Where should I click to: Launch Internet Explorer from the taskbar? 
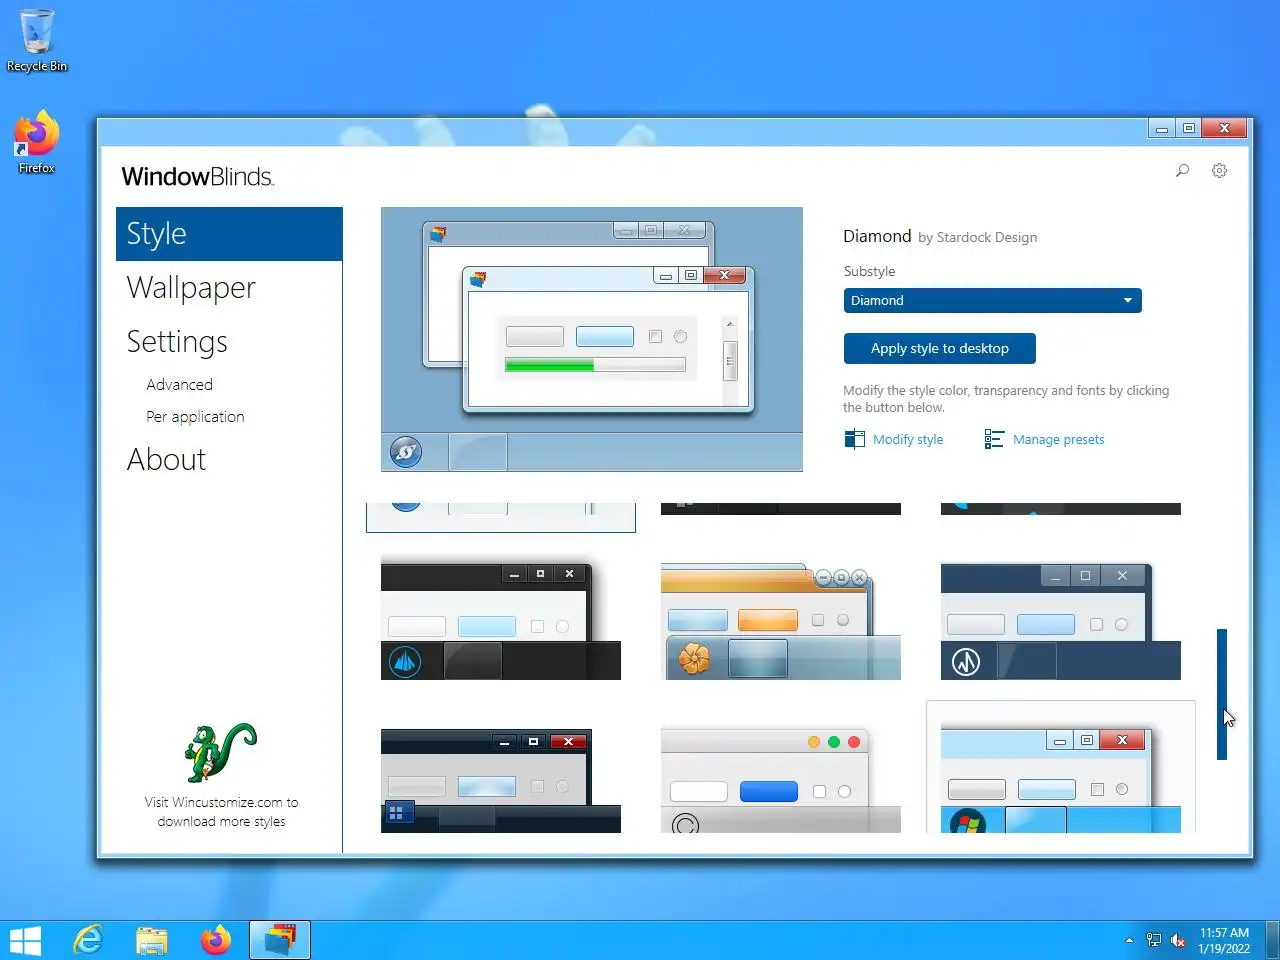pyautogui.click(x=88, y=940)
